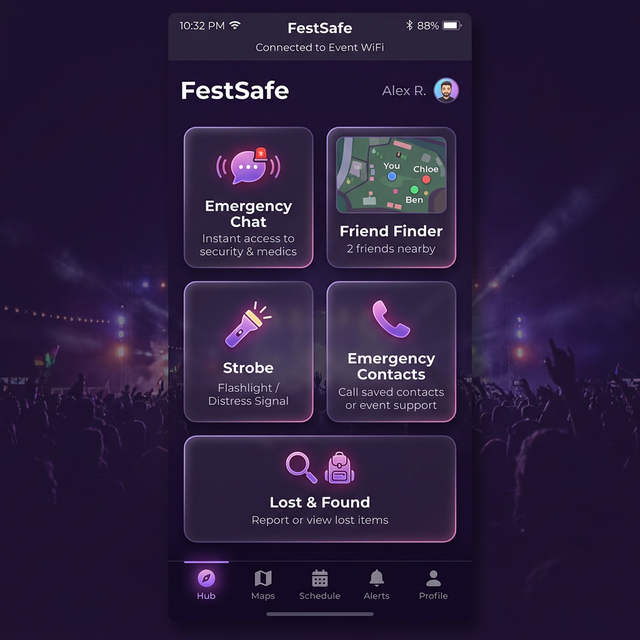Select Ben's green marker on map
The image size is (640, 640).
pyautogui.click(x=414, y=190)
